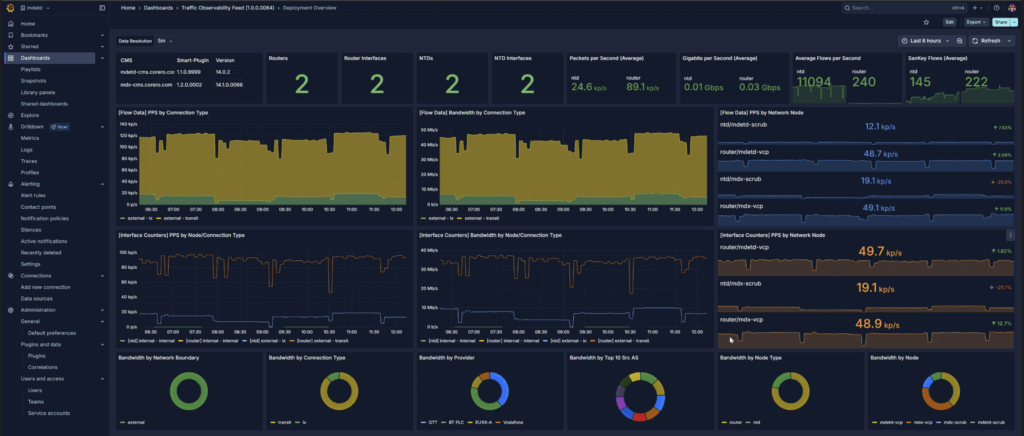Click the Grafana logo icon
This screenshot has height=436, width=1024.
click(9, 7)
